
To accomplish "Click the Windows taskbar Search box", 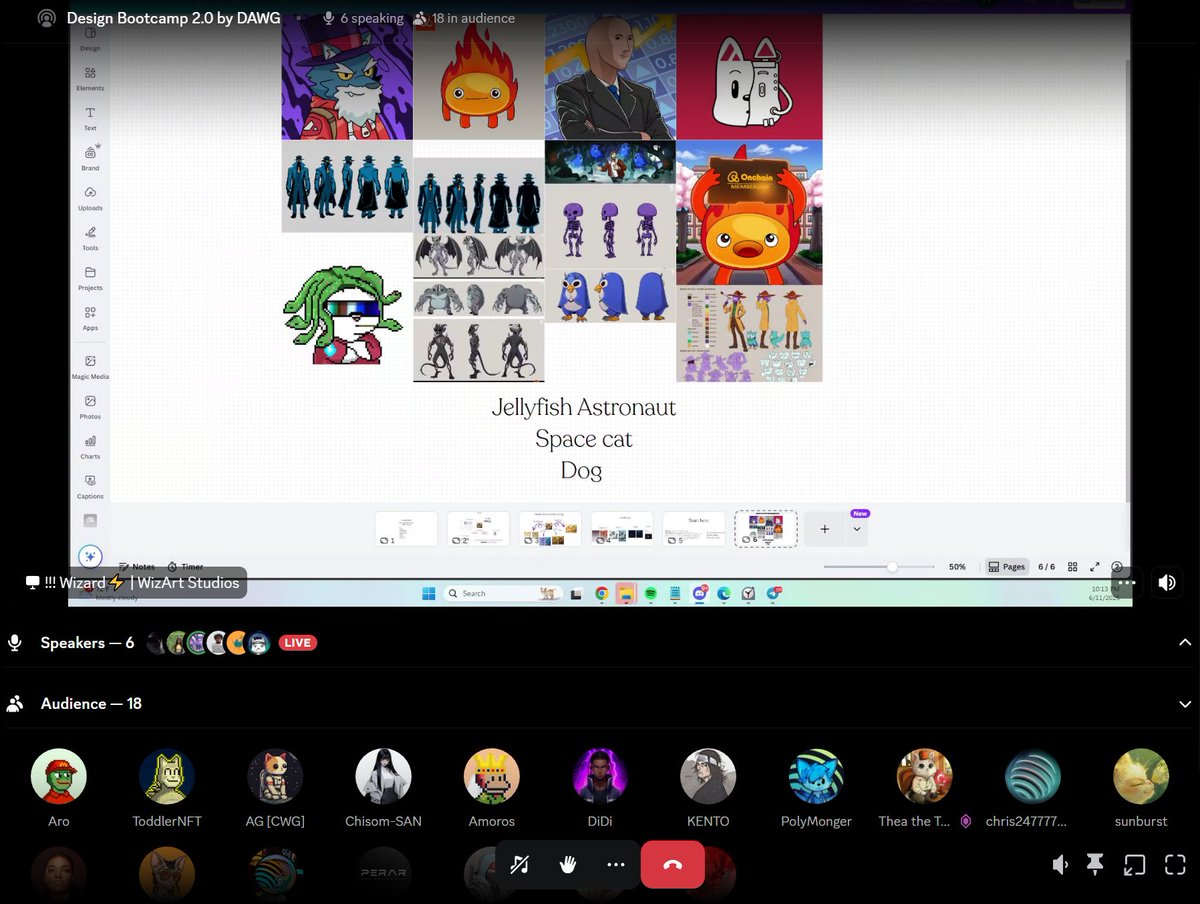I will click(x=501, y=593).
